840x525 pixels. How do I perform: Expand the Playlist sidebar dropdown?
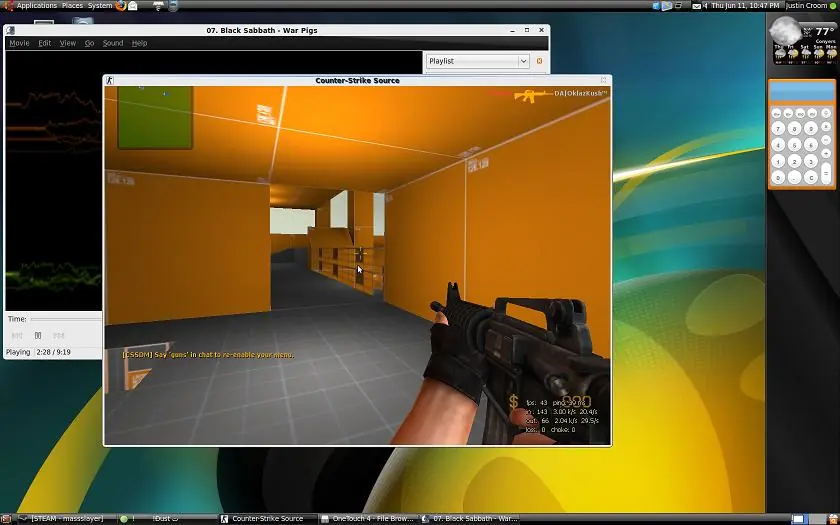point(478,61)
